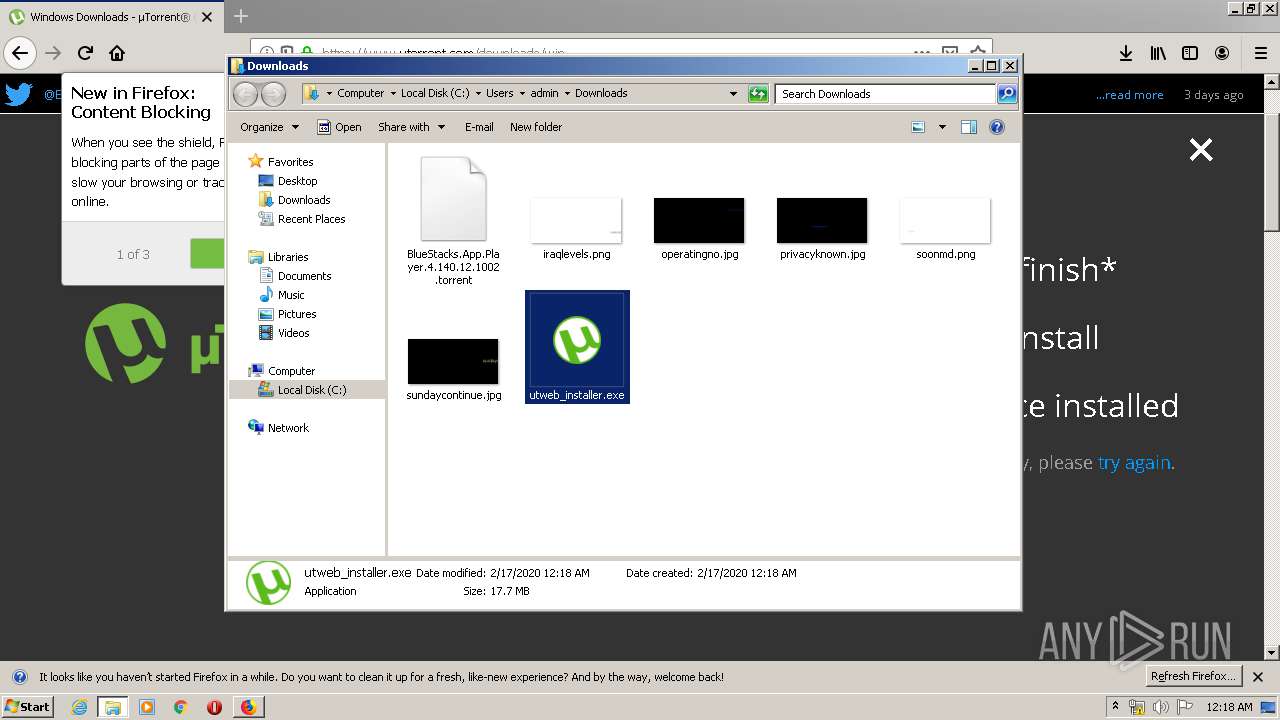1280x720 pixels.
Task: Select soonmd.png file
Action: [x=945, y=228]
